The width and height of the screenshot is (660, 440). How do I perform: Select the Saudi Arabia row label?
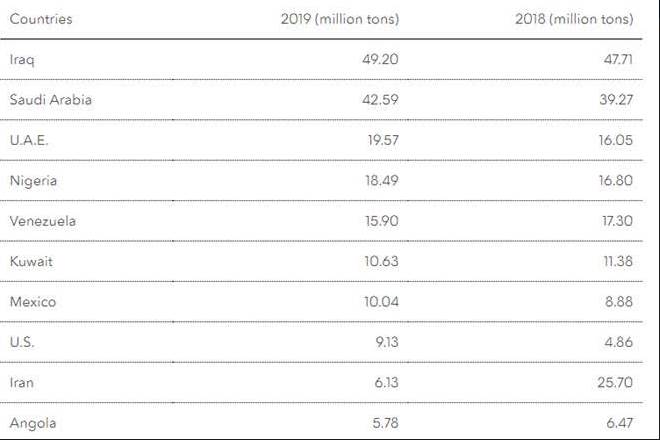[50, 100]
